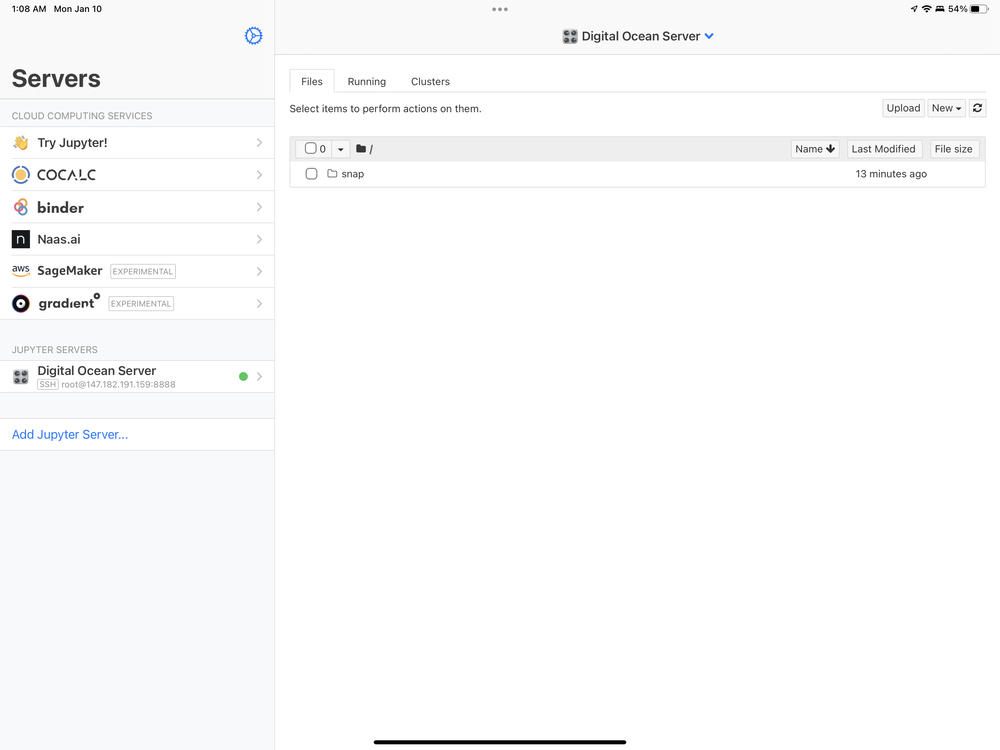Open the settings gear icon above Servers
The height and width of the screenshot is (750, 1000).
[x=253, y=36]
